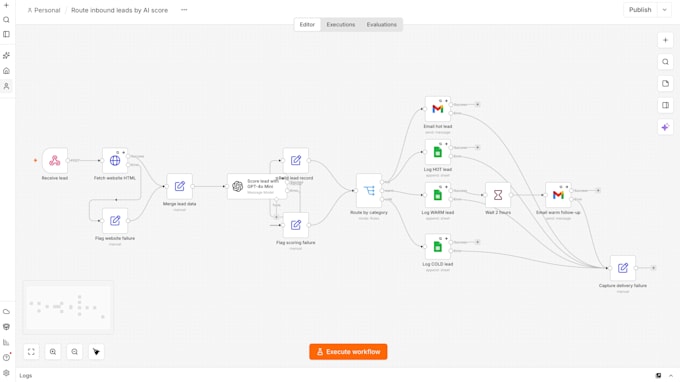The height and width of the screenshot is (382, 680).
Task: Add node after Log HOT lead success output
Action: 477,147
